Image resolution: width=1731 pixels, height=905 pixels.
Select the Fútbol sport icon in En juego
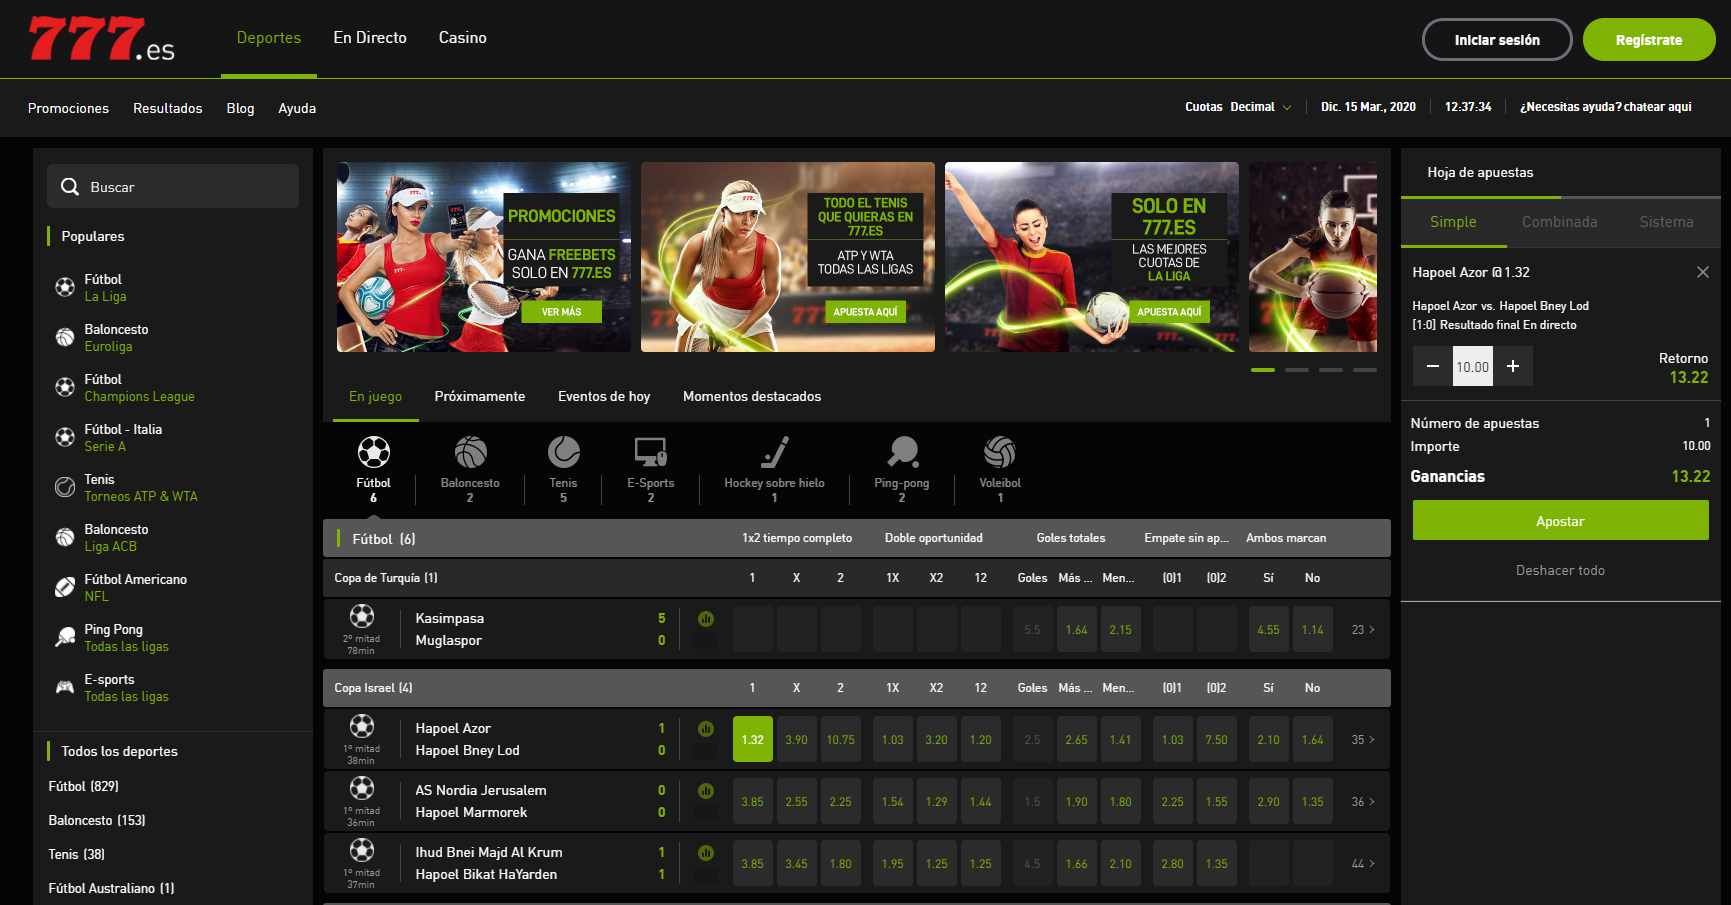pyautogui.click(x=374, y=453)
